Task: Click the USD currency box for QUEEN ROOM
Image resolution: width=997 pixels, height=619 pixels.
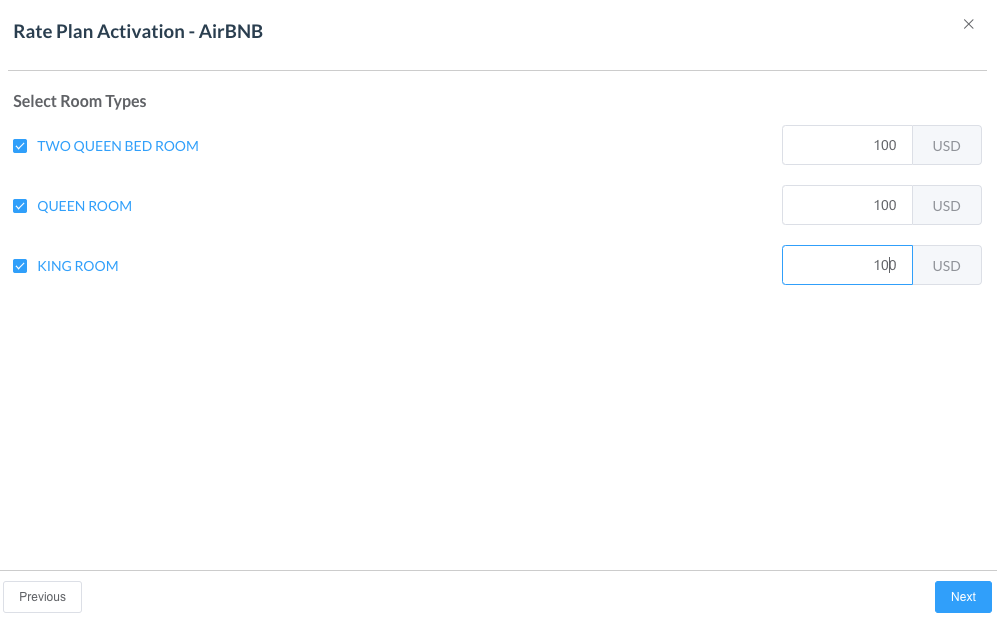Action: coord(946,205)
